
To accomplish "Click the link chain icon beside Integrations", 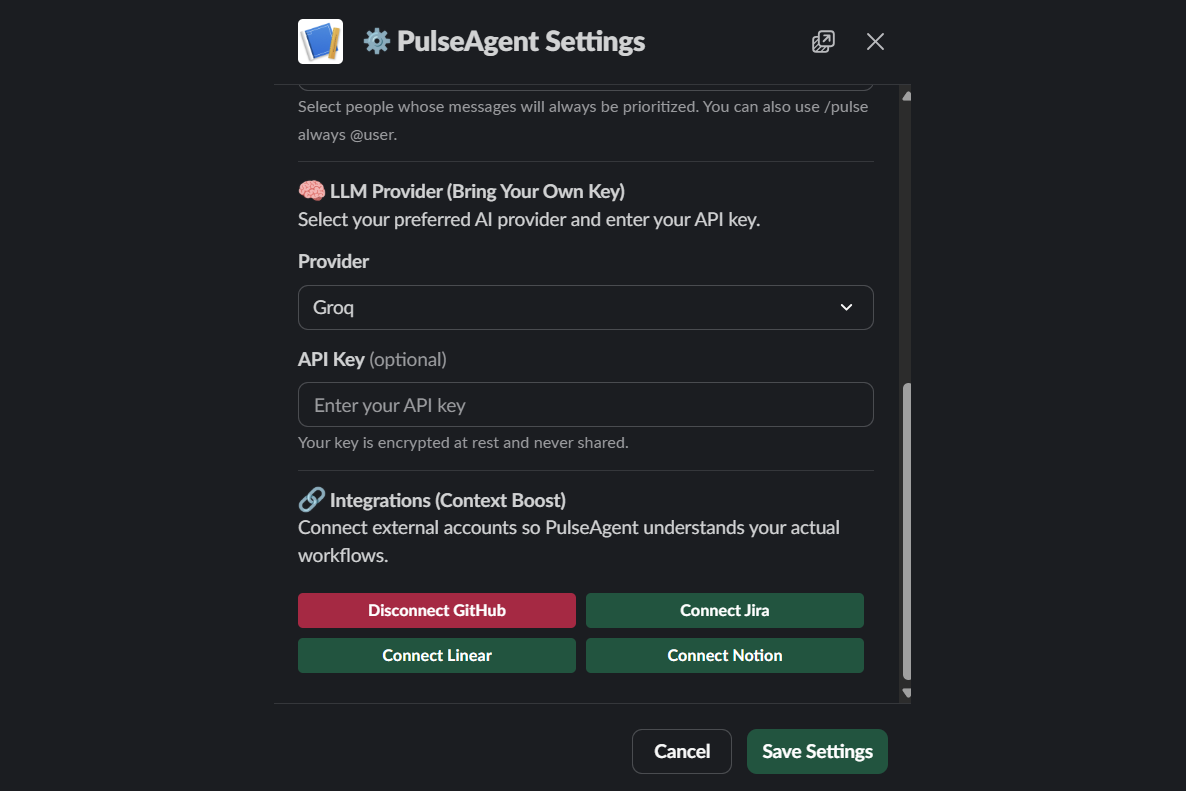I will (x=312, y=499).
